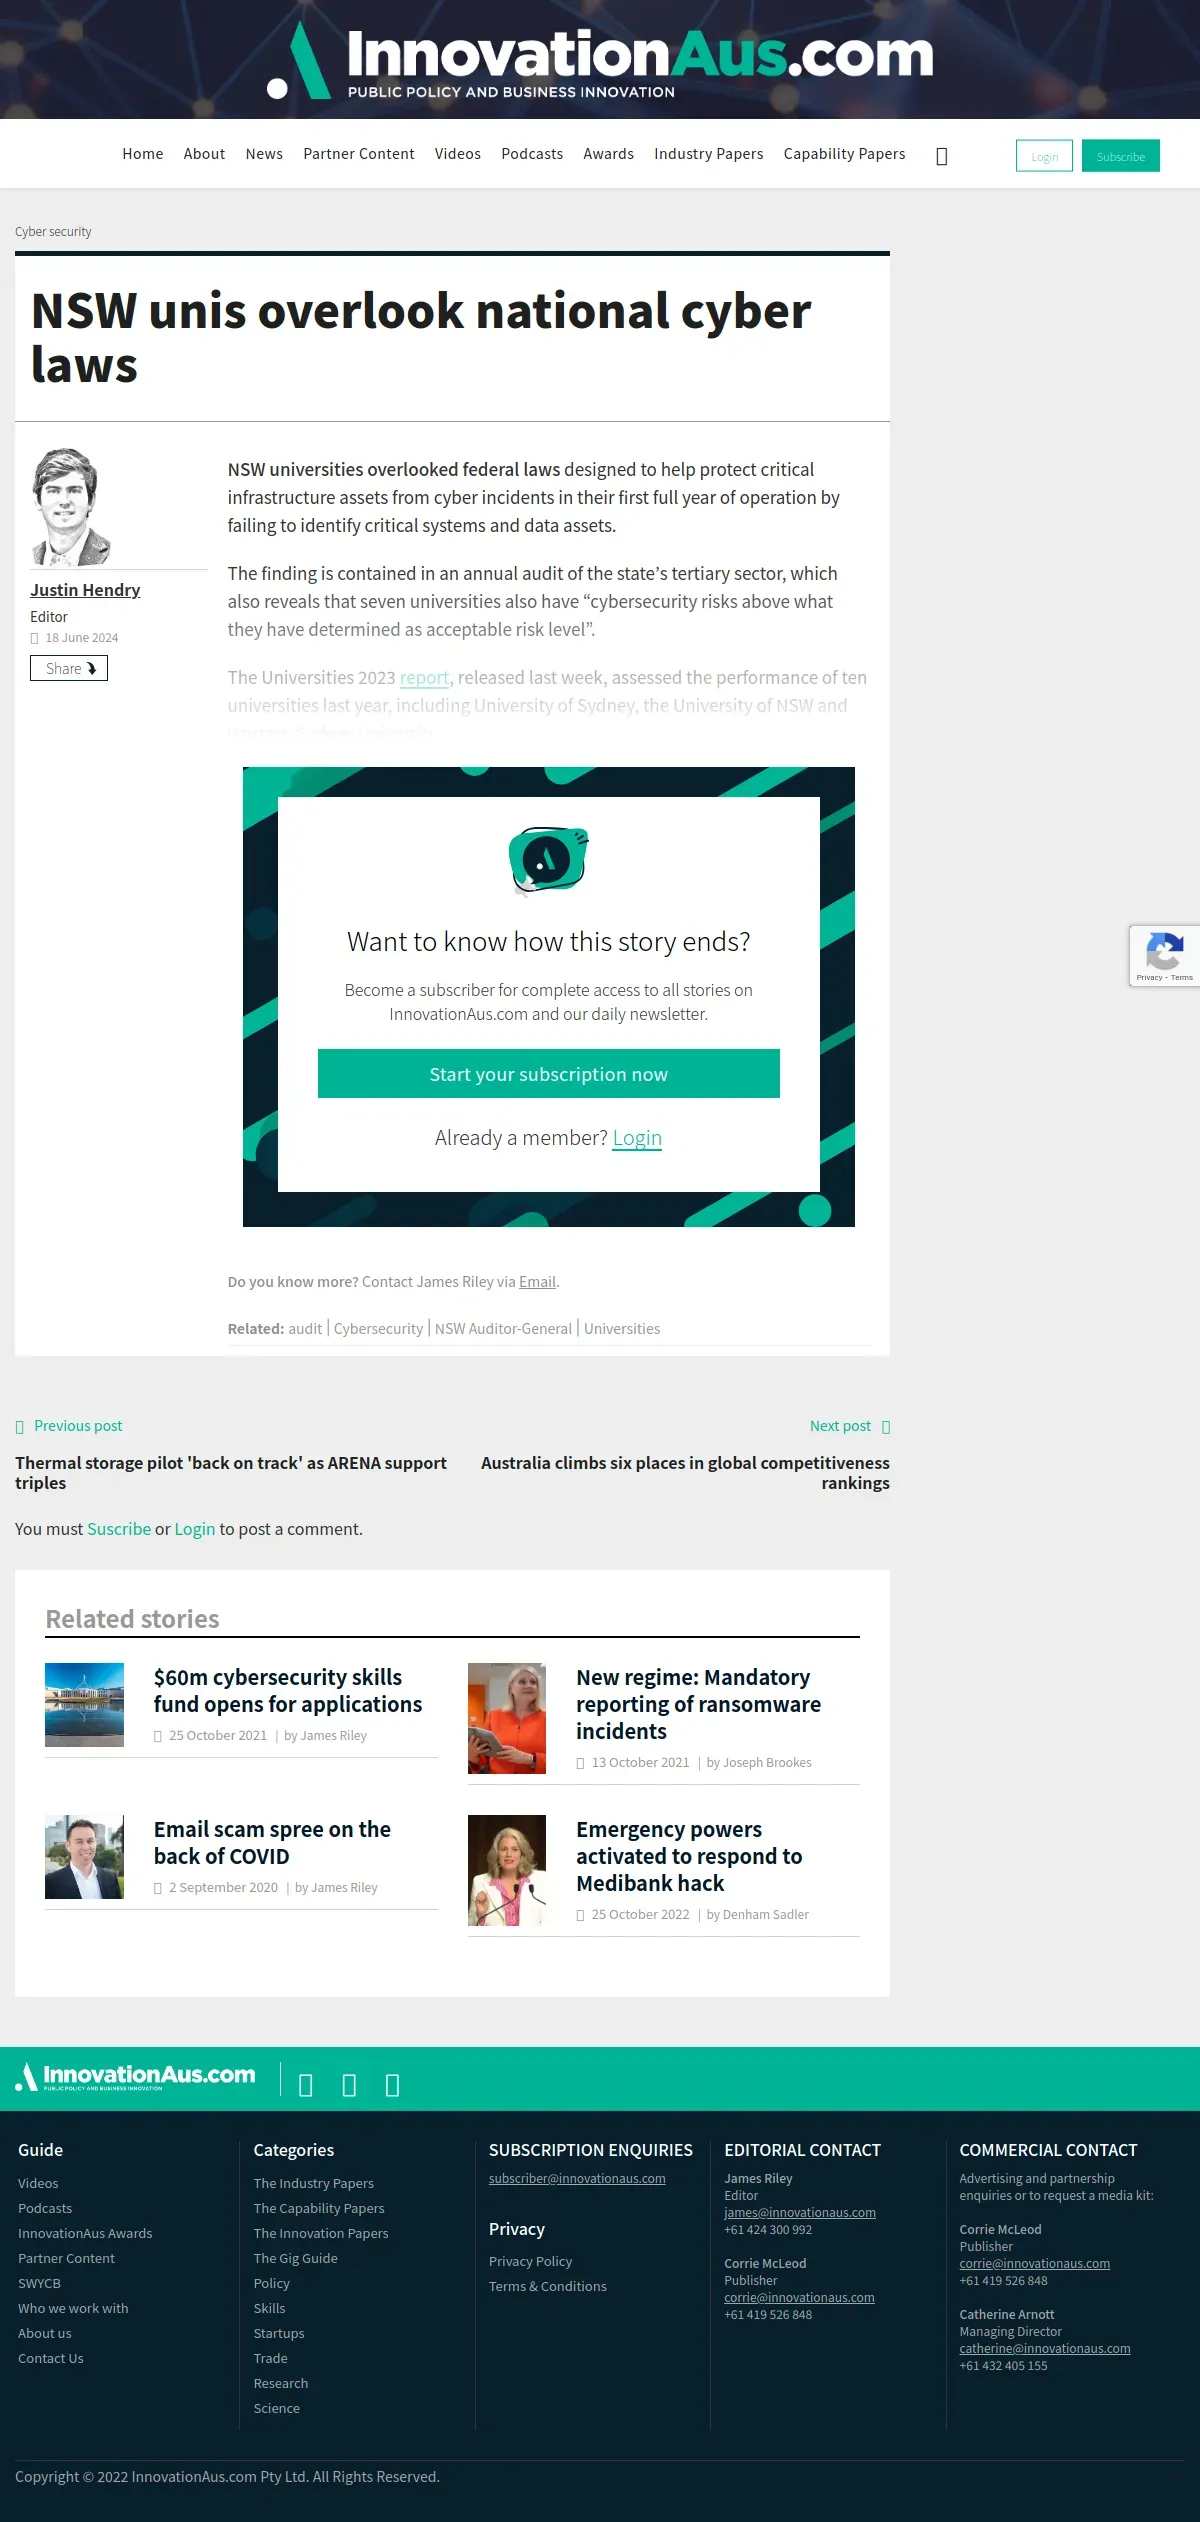The image size is (1200, 2522).
Task: Go to Partner Content menu item
Action: 359,154
